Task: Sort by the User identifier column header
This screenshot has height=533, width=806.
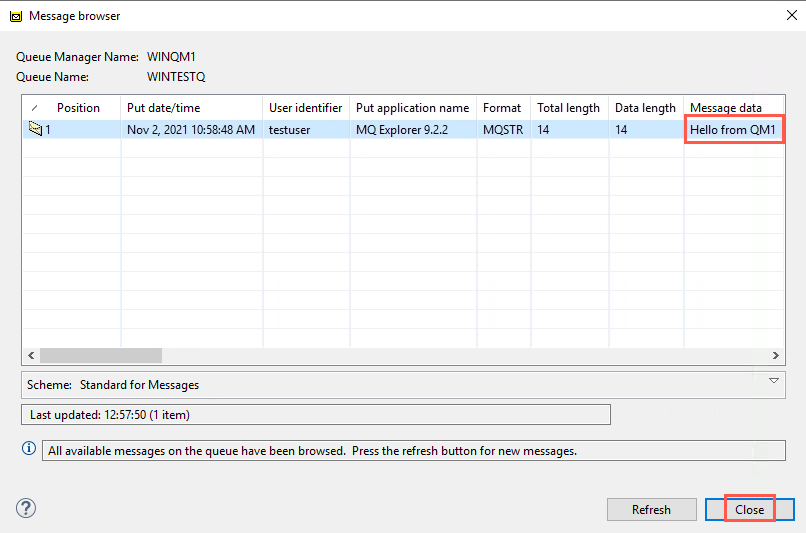Action: (x=305, y=108)
